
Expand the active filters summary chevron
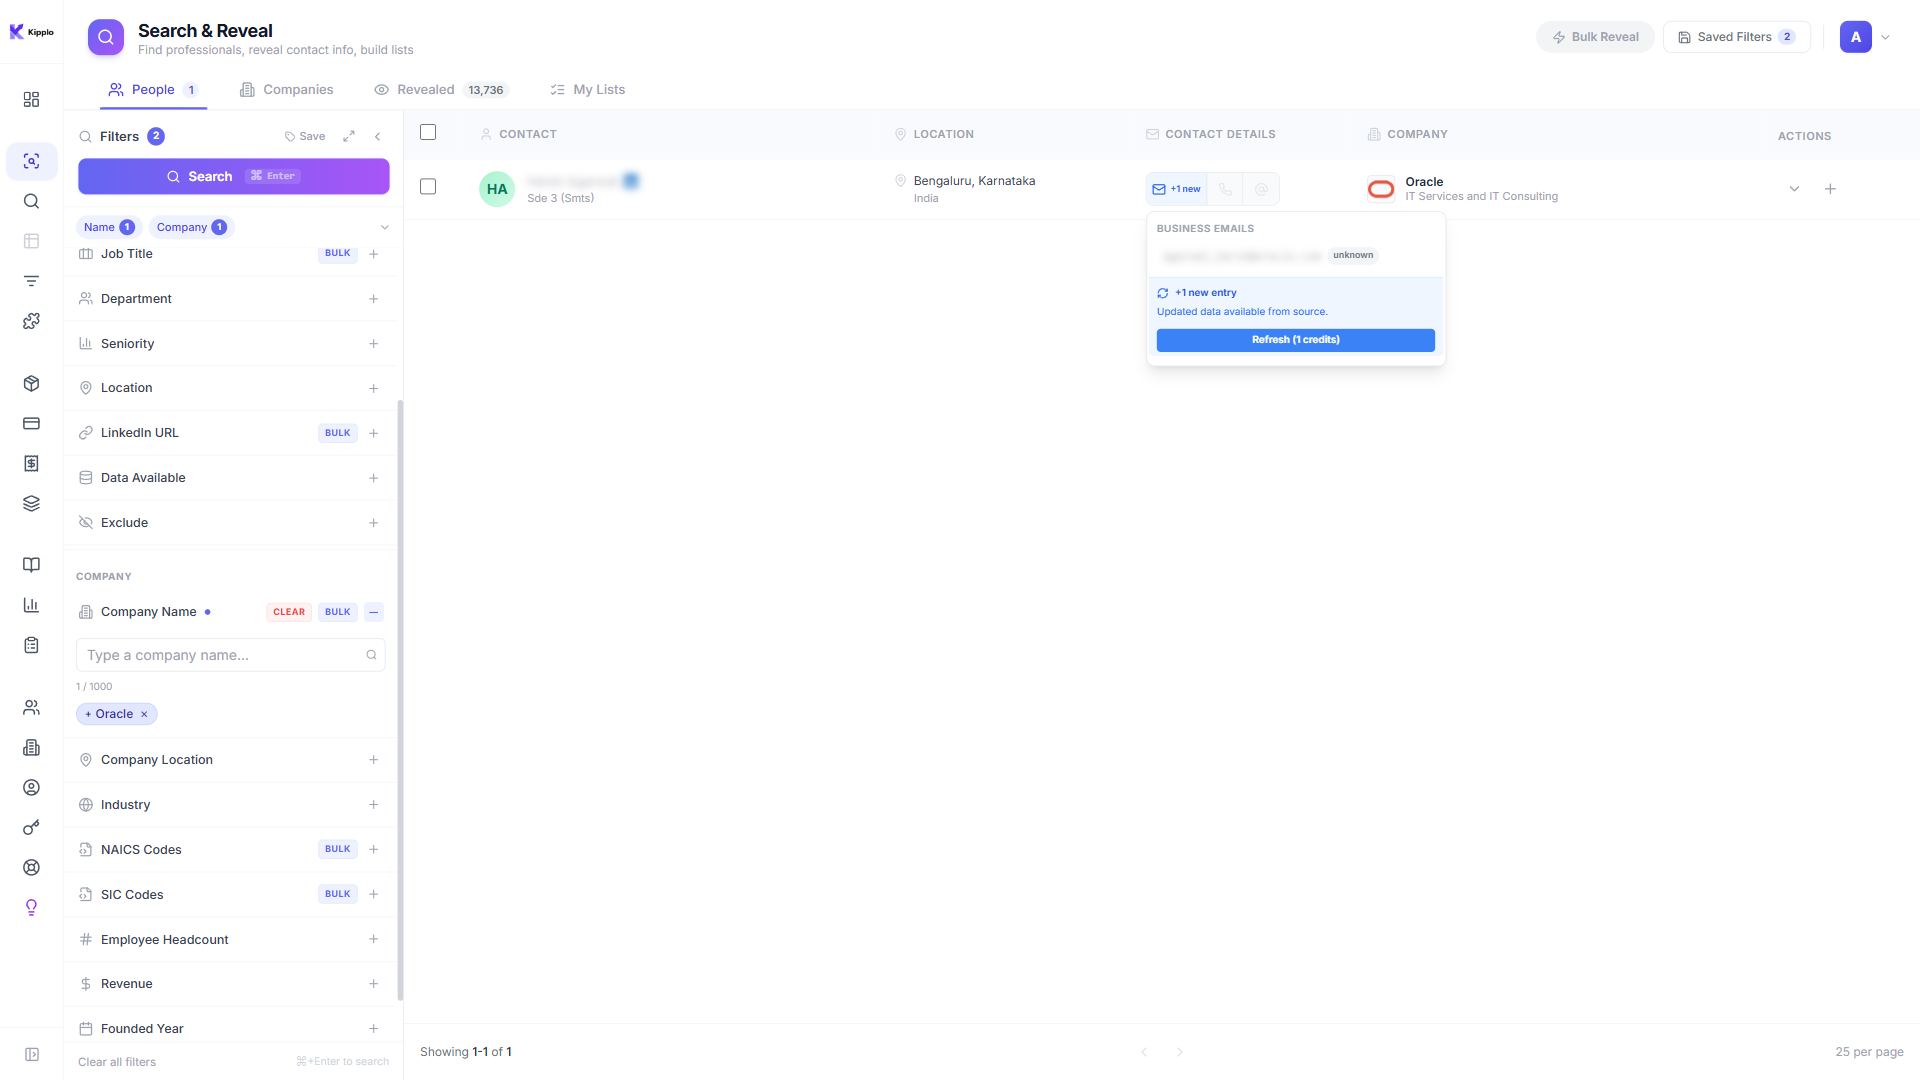[x=384, y=227]
